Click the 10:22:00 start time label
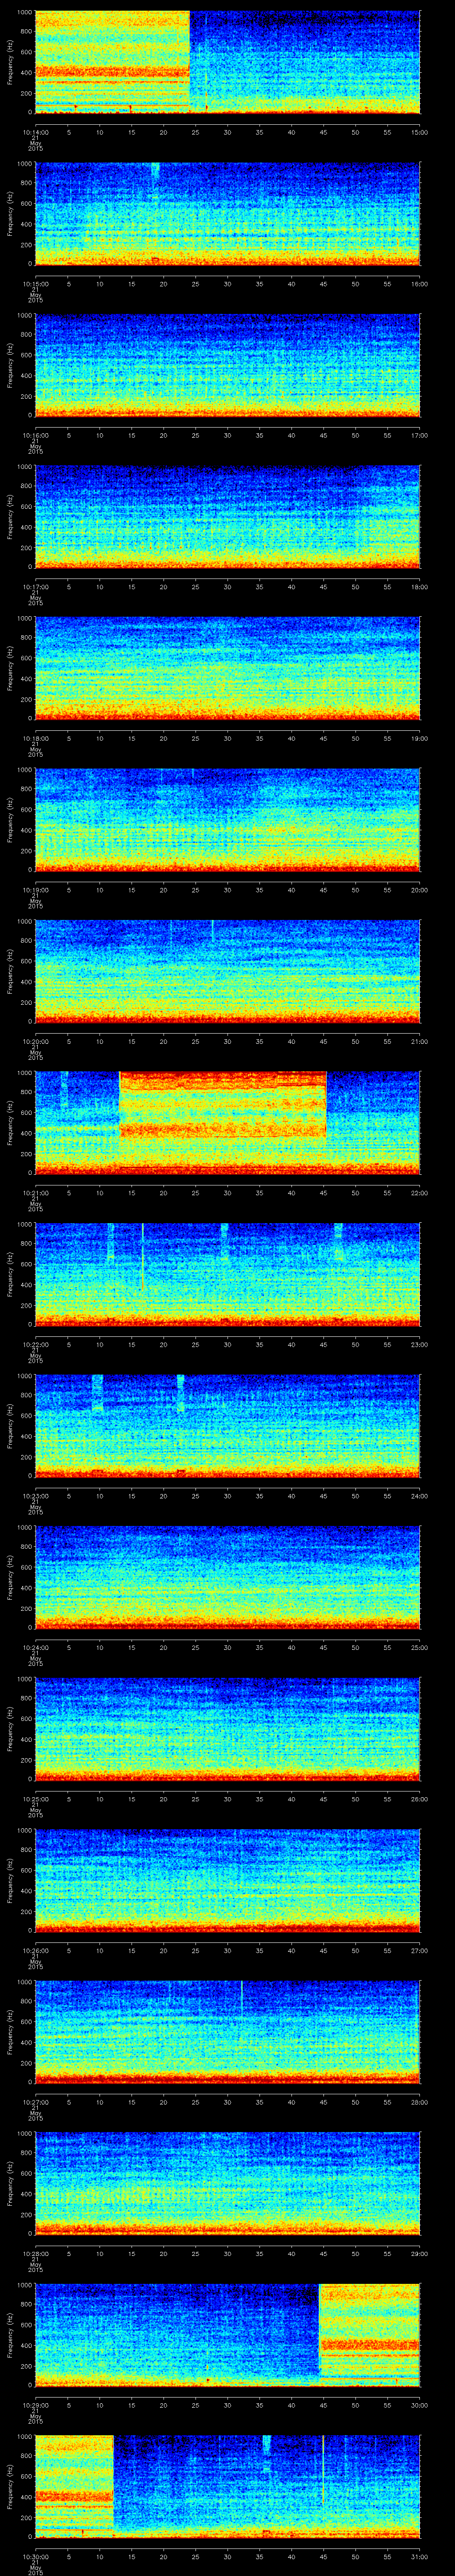Image resolution: width=455 pixels, height=2576 pixels. (x=35, y=1344)
